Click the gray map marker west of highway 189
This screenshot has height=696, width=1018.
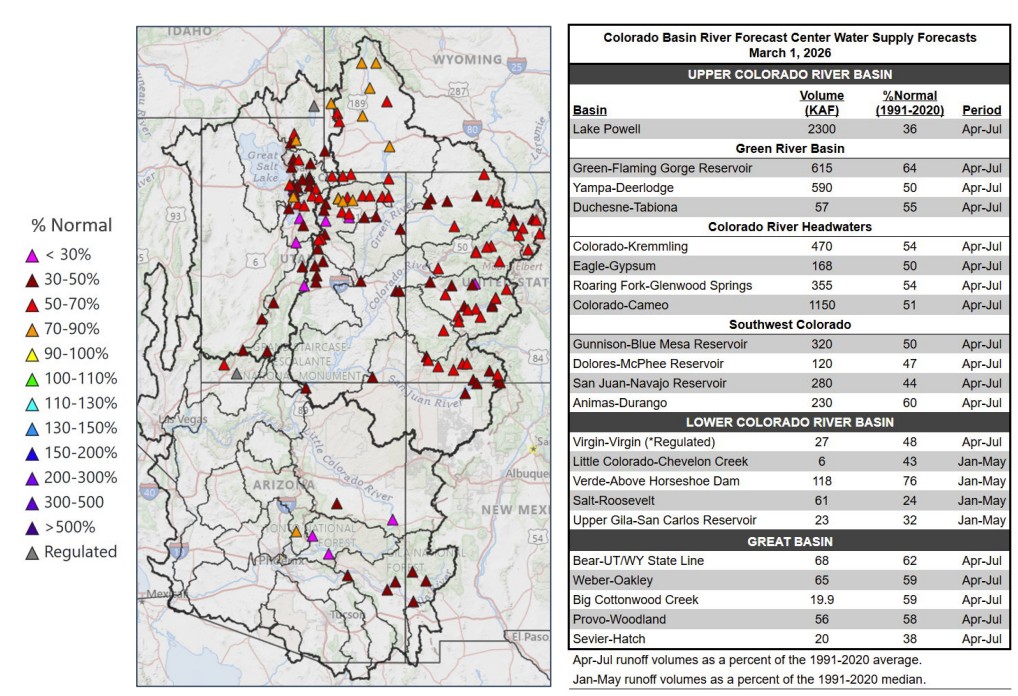pos(314,105)
